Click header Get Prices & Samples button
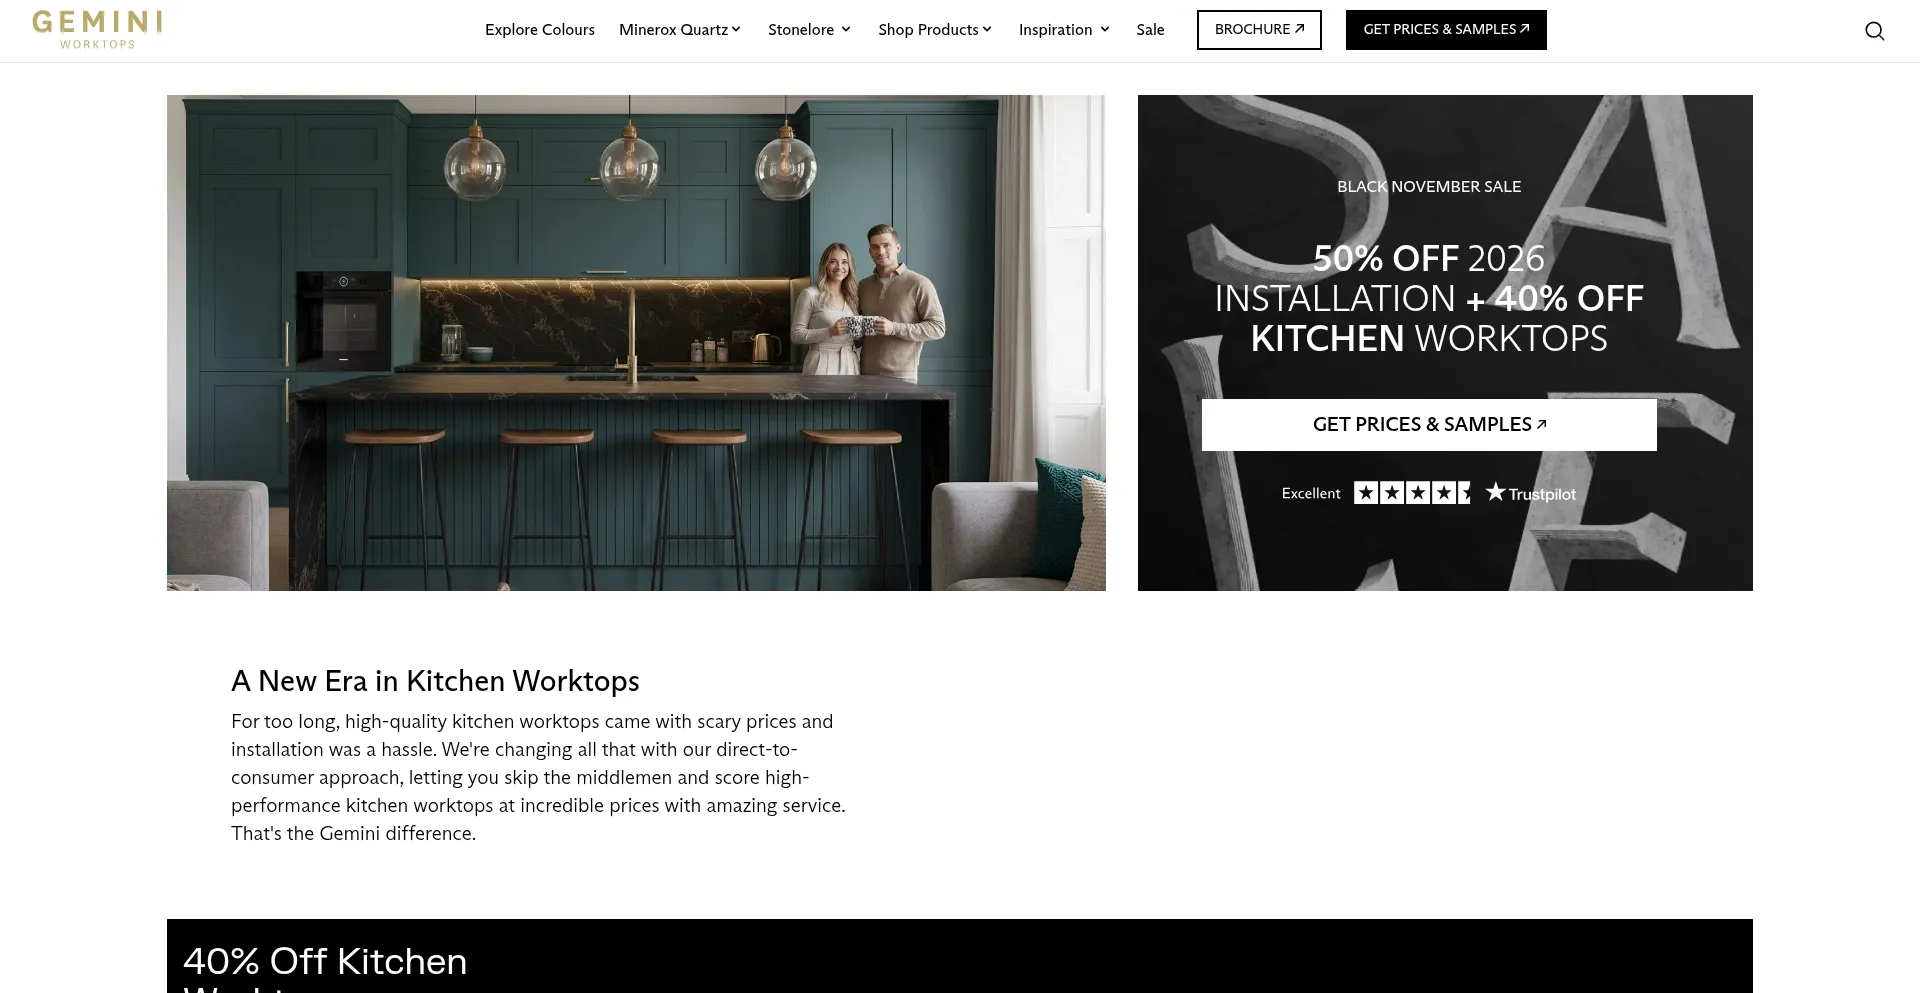 click(x=1446, y=30)
